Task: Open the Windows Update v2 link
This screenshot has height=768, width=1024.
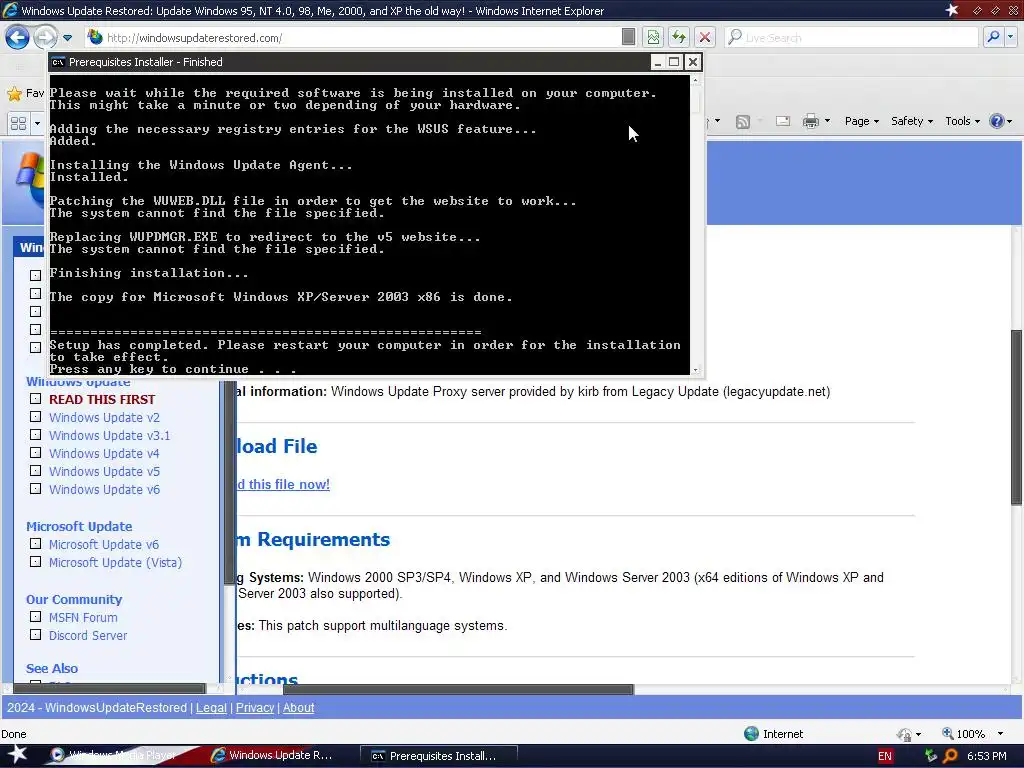Action: click(104, 417)
